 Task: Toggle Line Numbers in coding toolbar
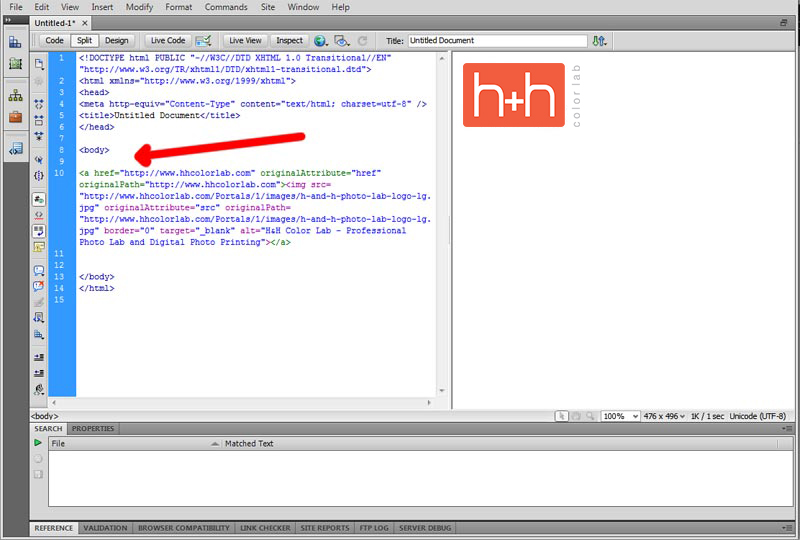pos(39,200)
